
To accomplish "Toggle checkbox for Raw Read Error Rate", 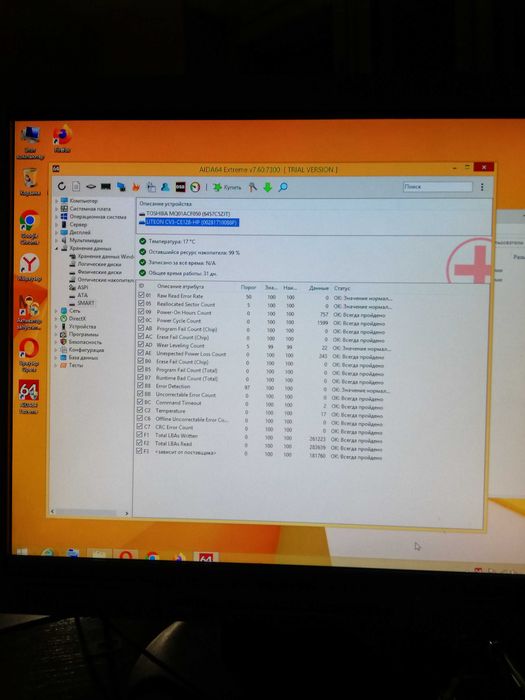I will (x=141, y=296).
